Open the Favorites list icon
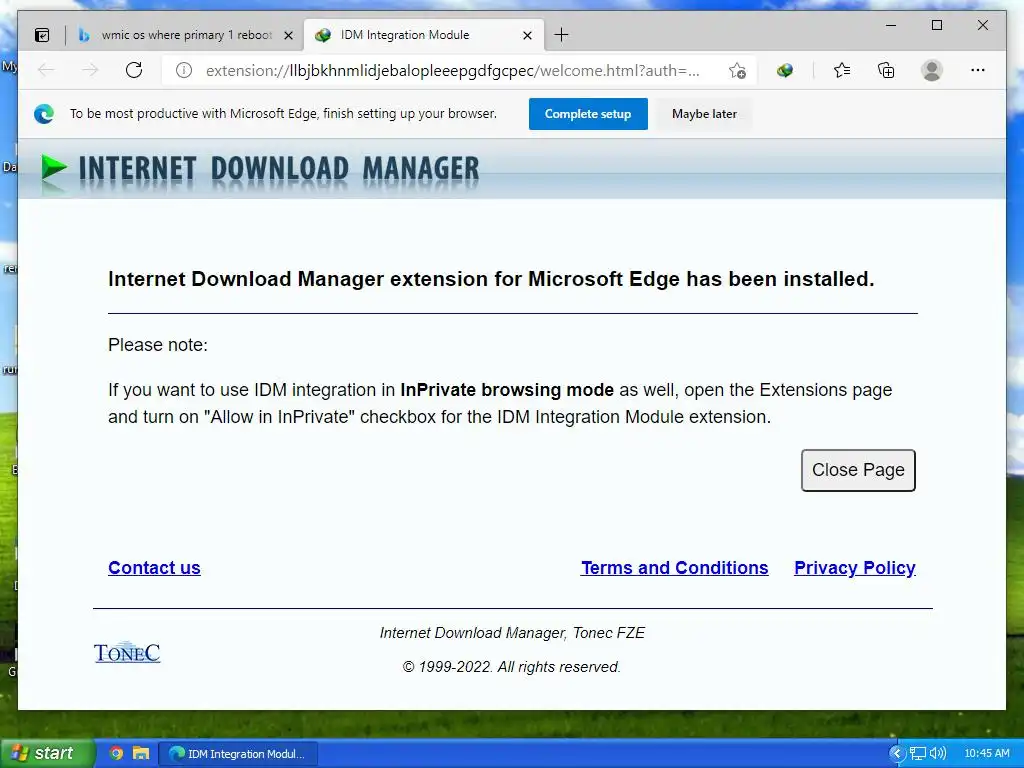 point(842,71)
